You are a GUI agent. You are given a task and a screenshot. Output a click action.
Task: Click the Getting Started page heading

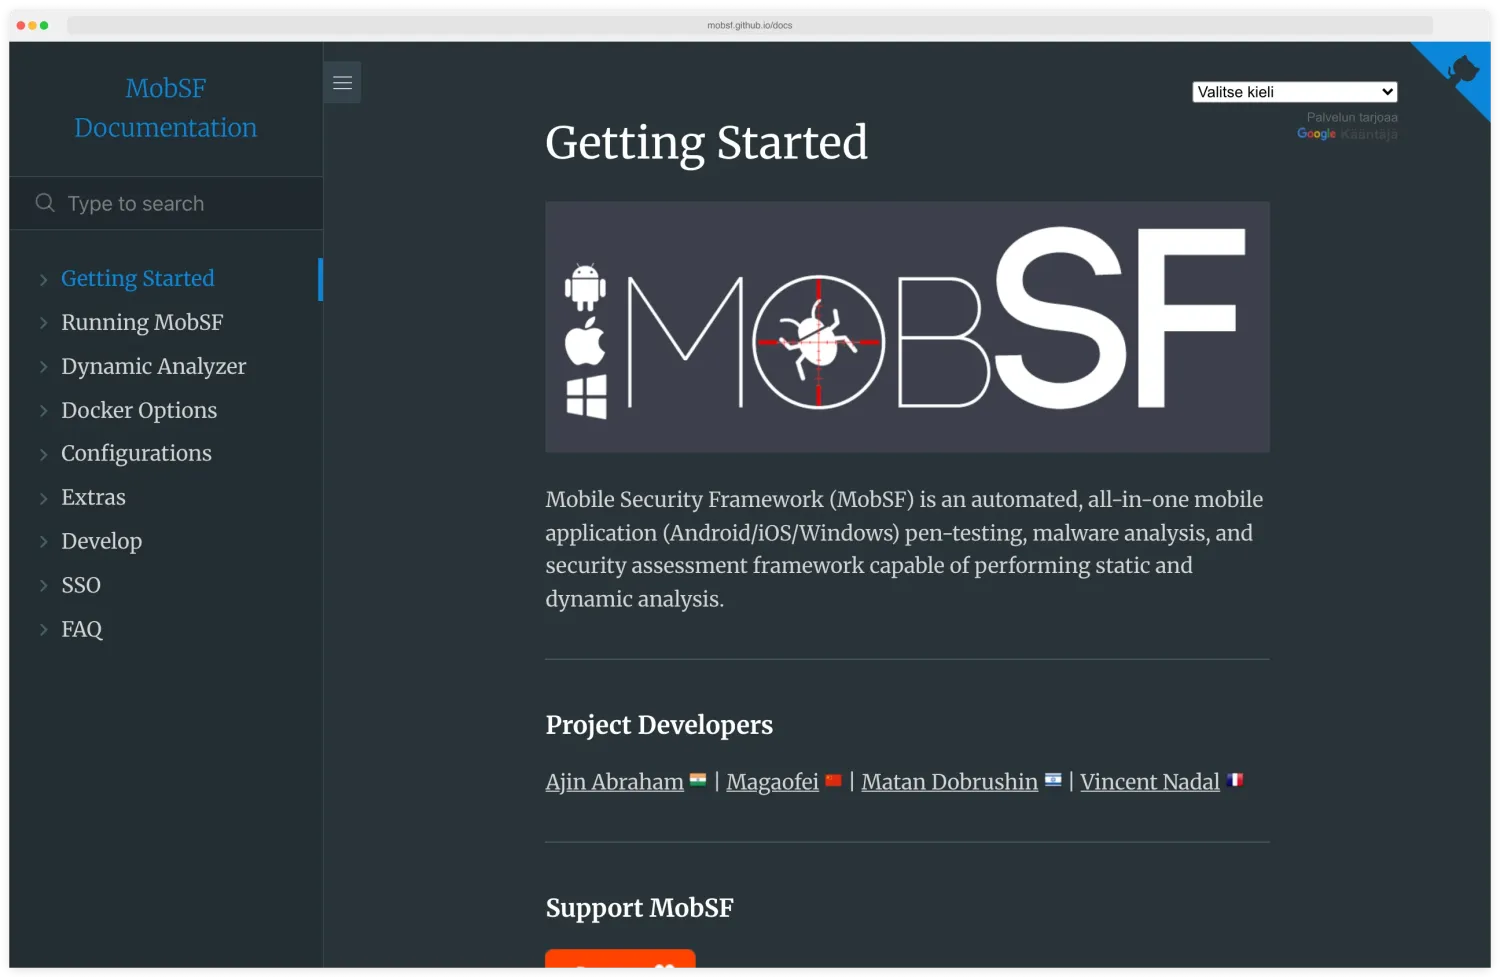(x=706, y=143)
